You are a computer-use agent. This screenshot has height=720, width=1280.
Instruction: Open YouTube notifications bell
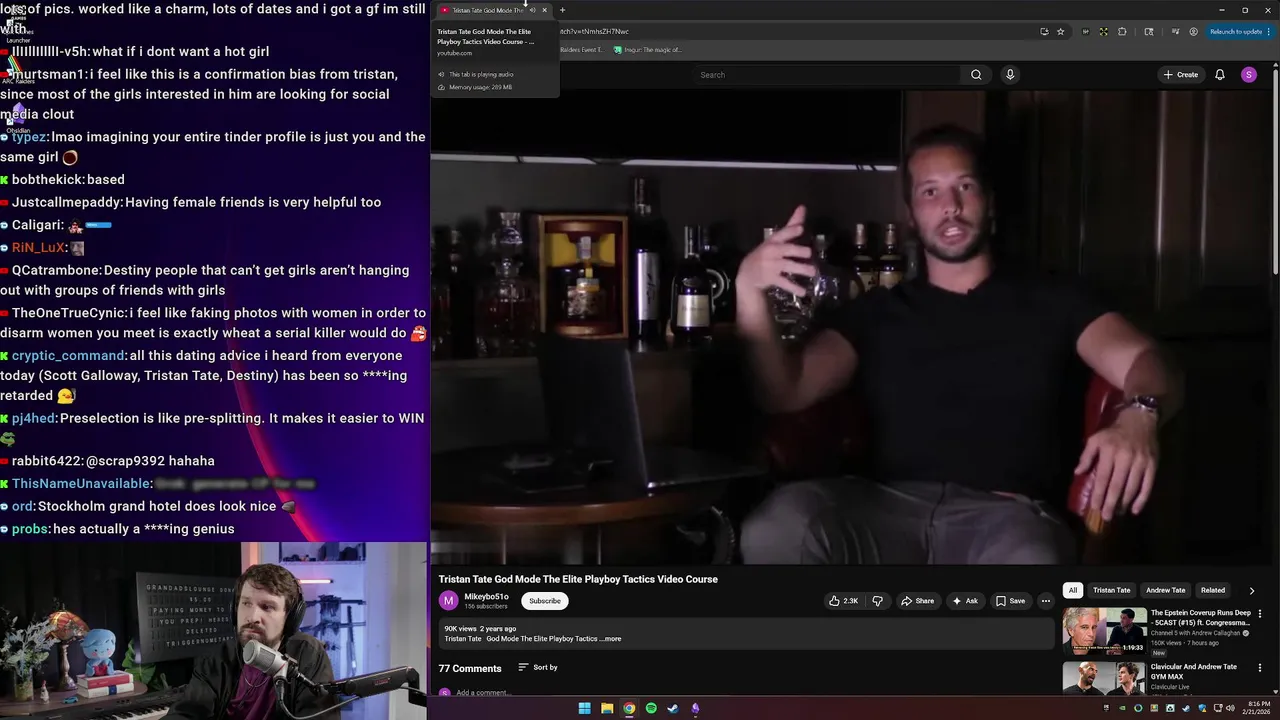coord(1220,75)
